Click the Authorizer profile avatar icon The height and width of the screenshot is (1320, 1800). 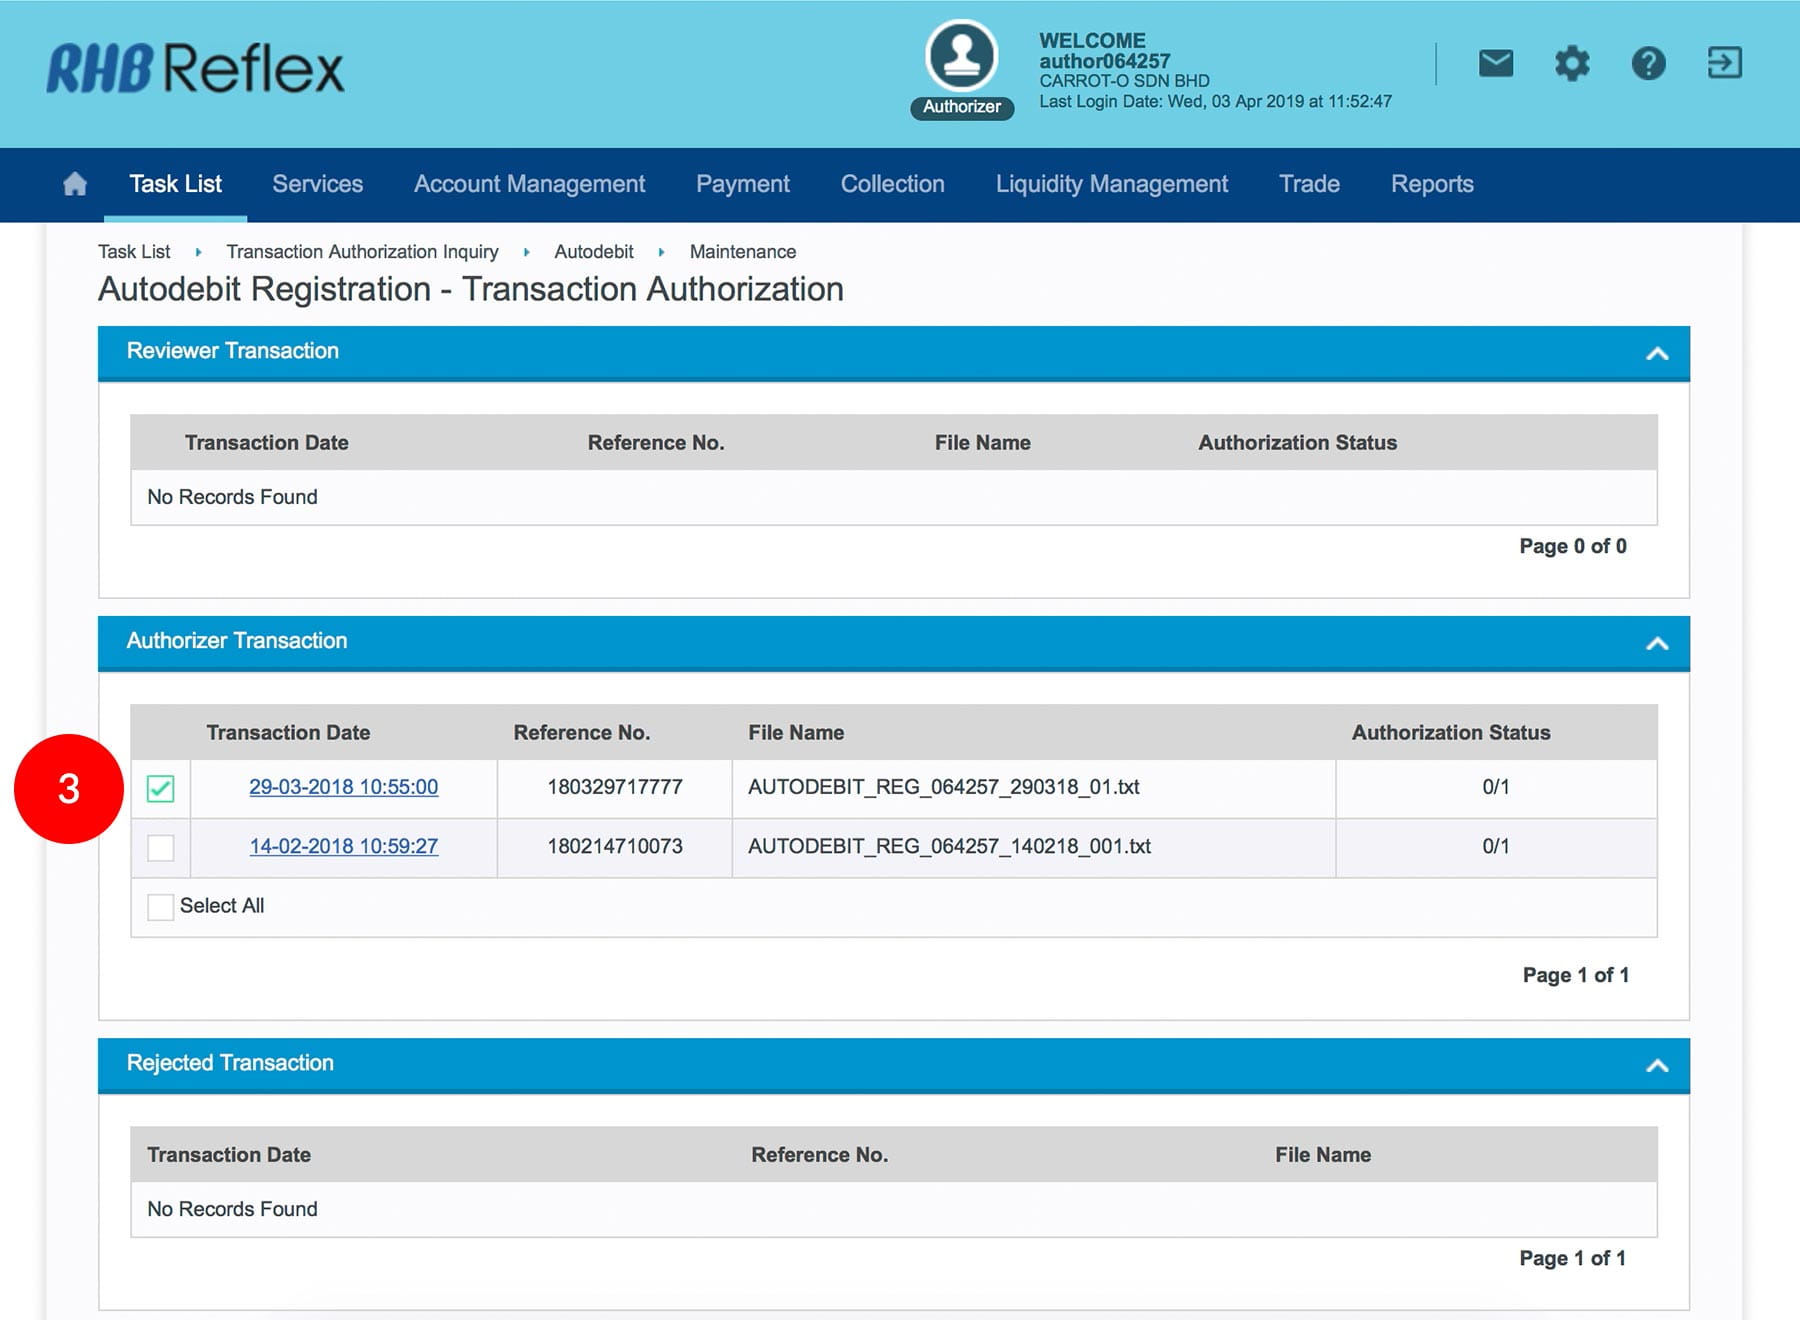pos(961,56)
